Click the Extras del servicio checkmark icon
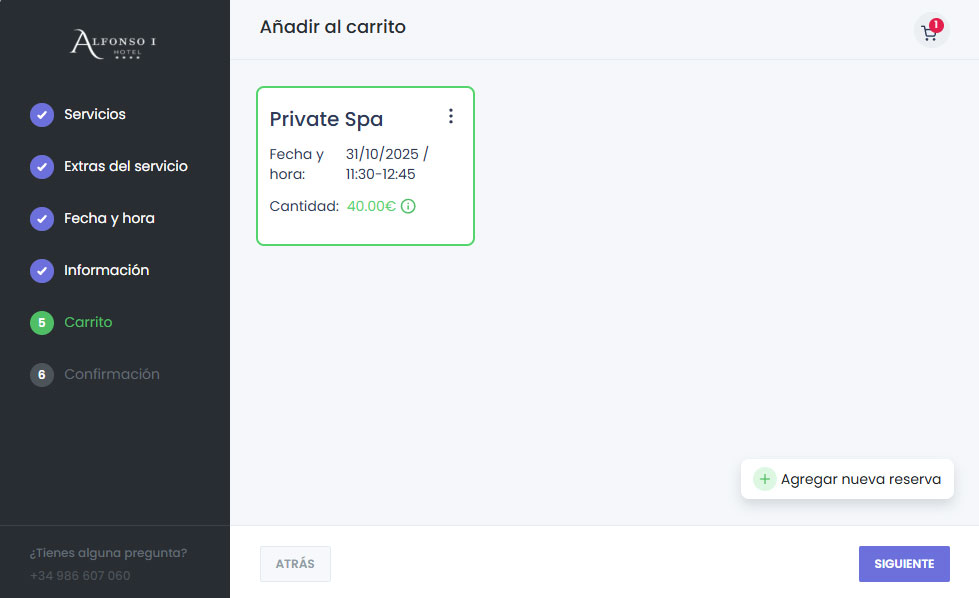 42,167
